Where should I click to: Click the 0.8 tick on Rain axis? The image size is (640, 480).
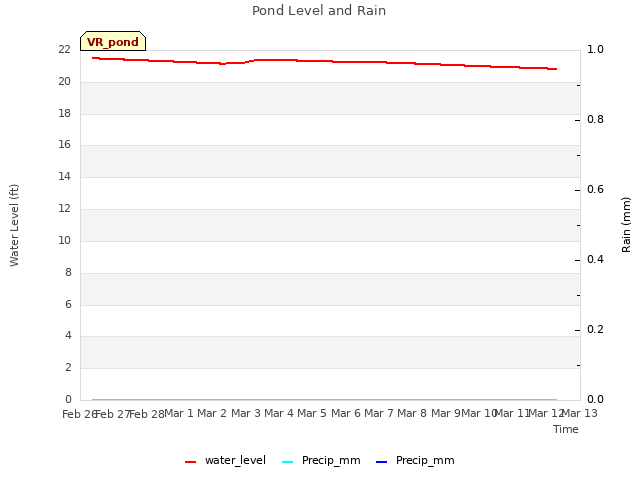tap(595, 120)
